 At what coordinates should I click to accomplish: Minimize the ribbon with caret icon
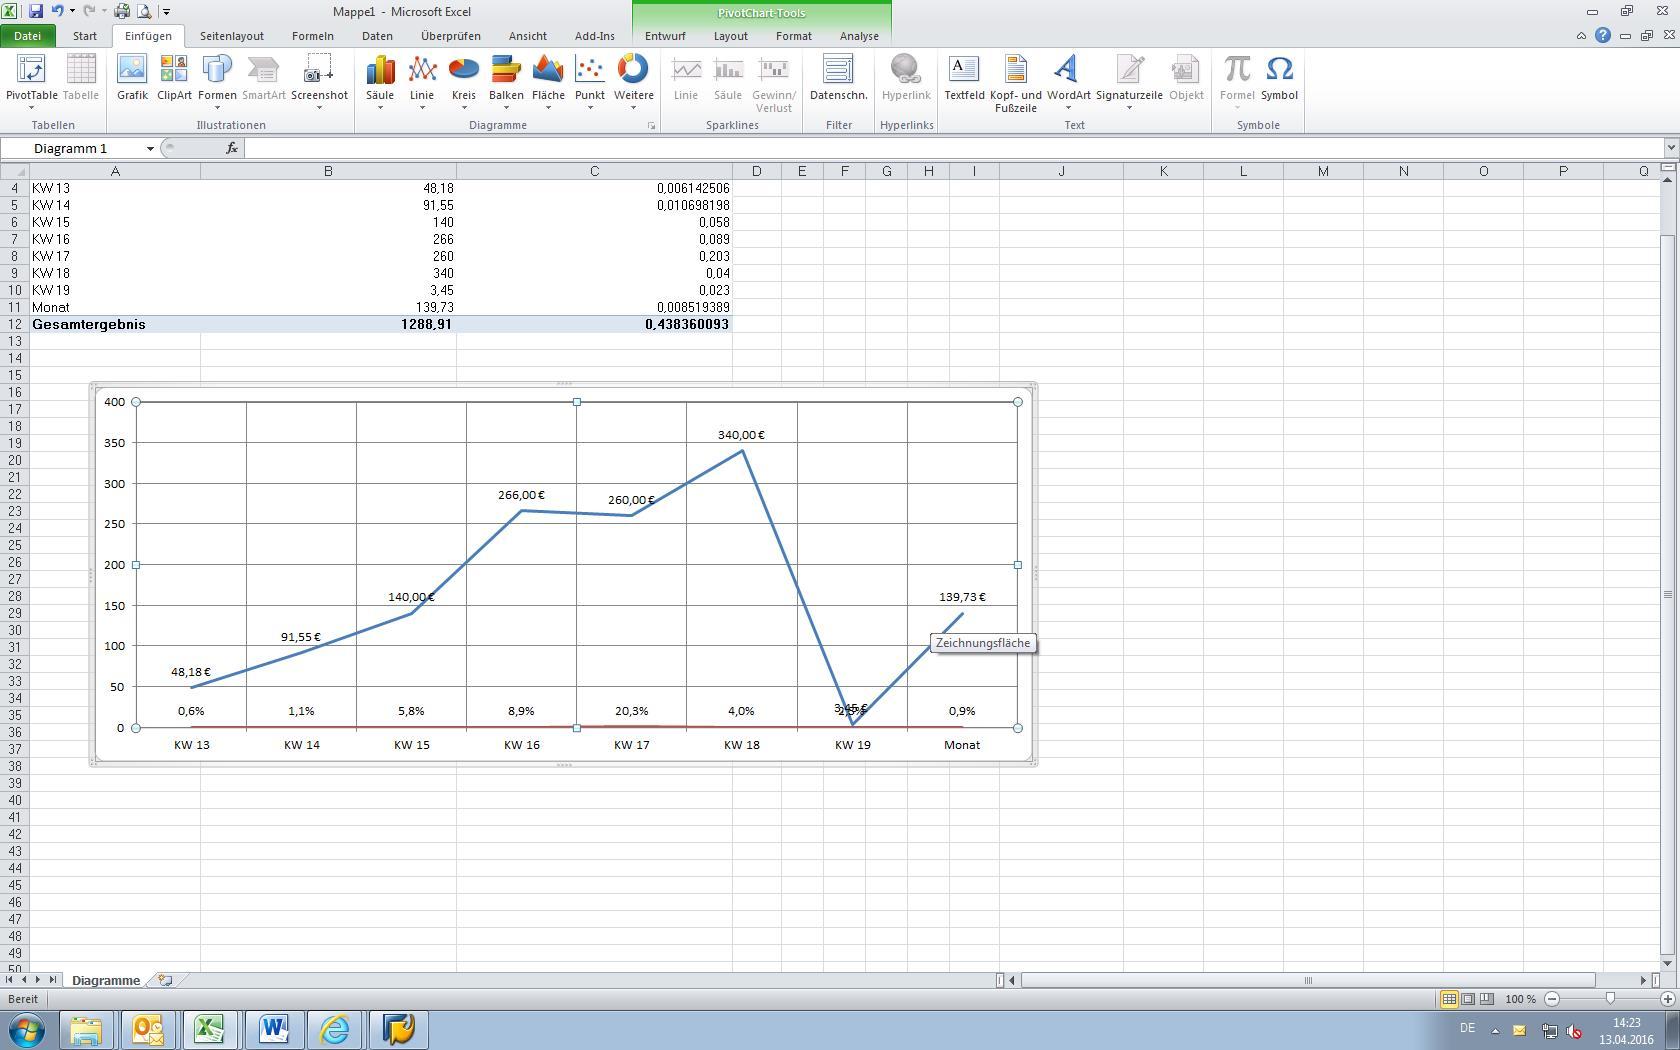pos(1581,35)
